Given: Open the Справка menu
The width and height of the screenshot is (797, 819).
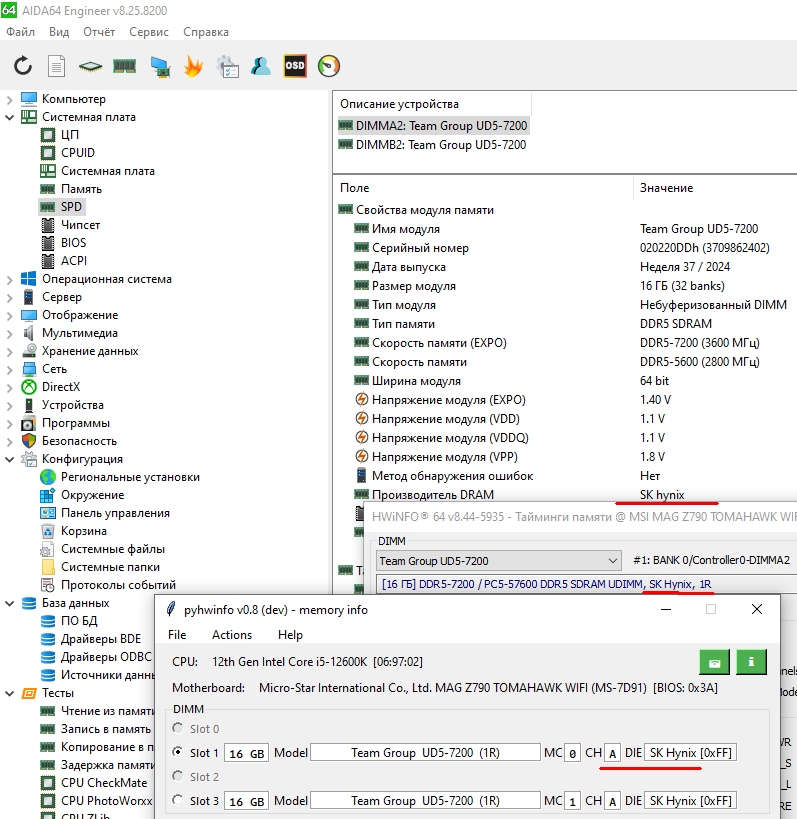Looking at the screenshot, I should (x=206, y=32).
